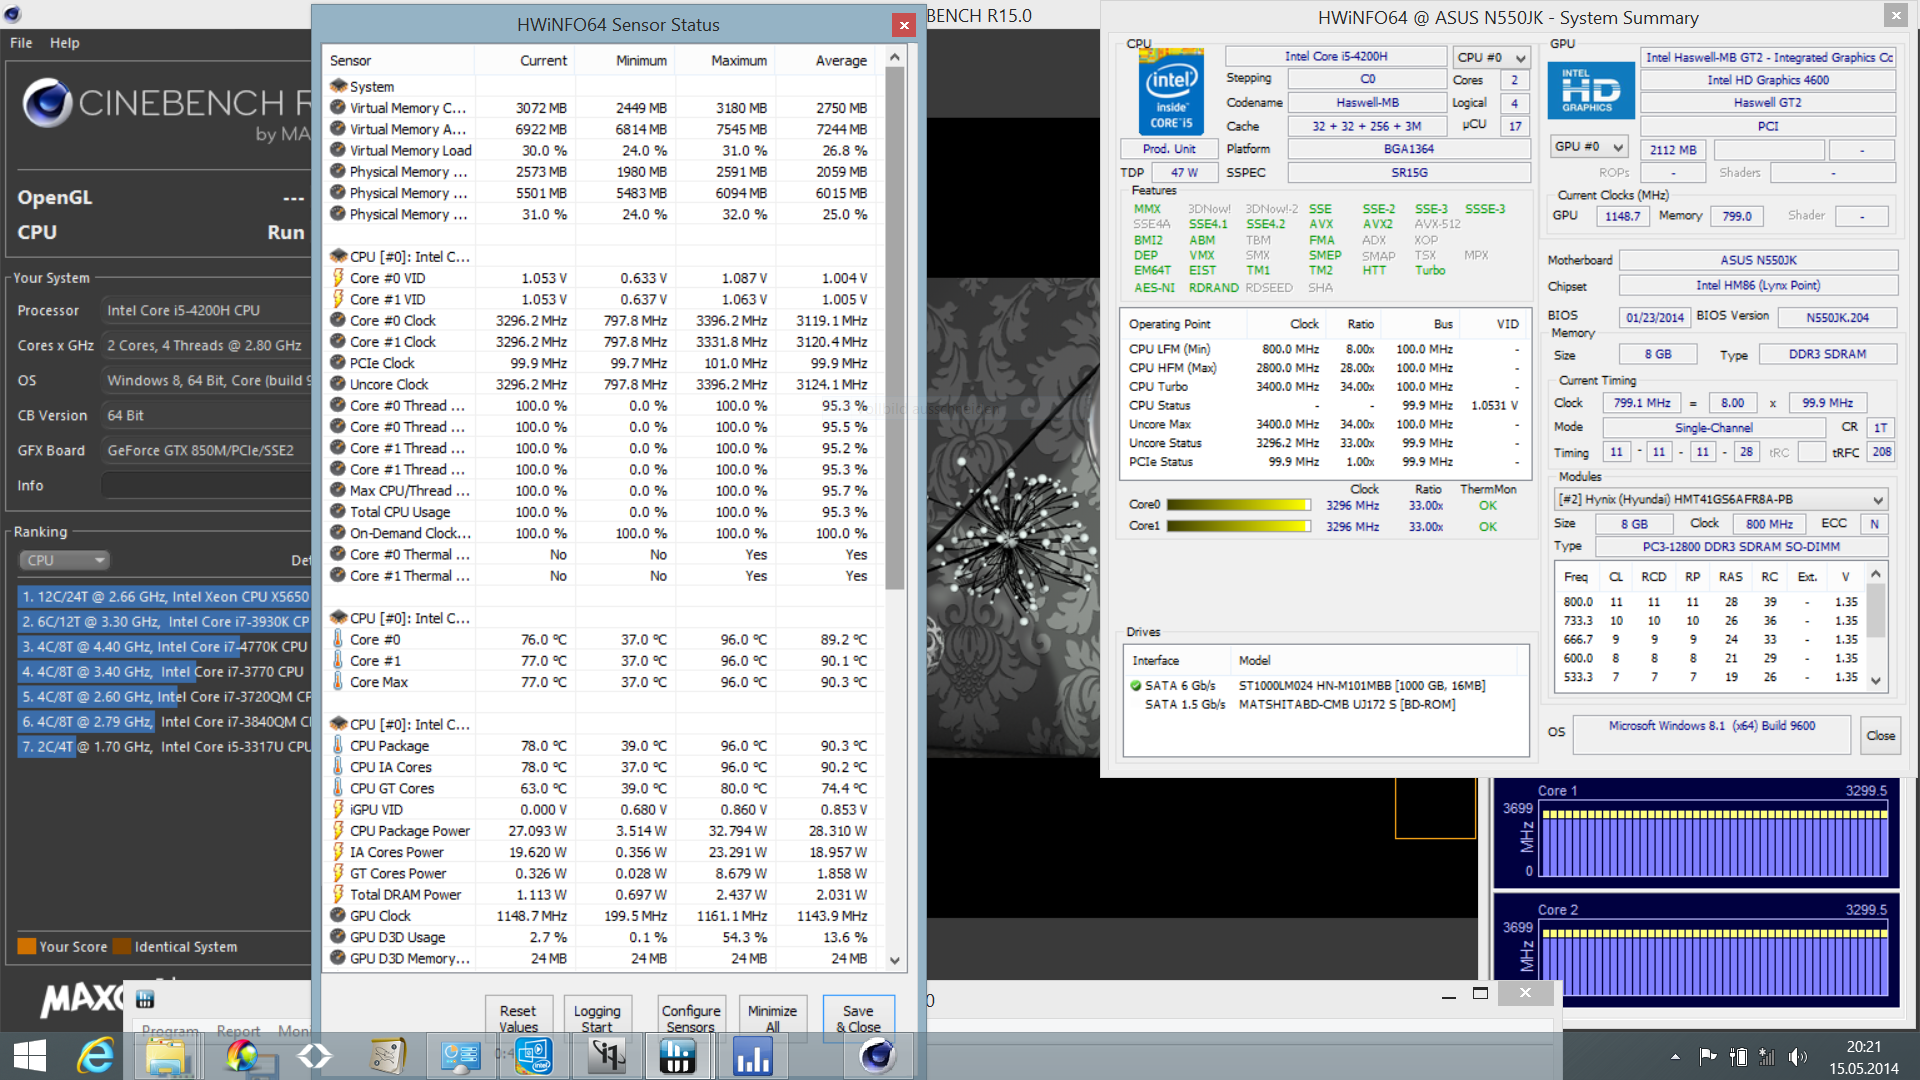Image resolution: width=1920 pixels, height=1080 pixels.
Task: Open the CPU #0 selector dropdown
Action: point(1491,58)
